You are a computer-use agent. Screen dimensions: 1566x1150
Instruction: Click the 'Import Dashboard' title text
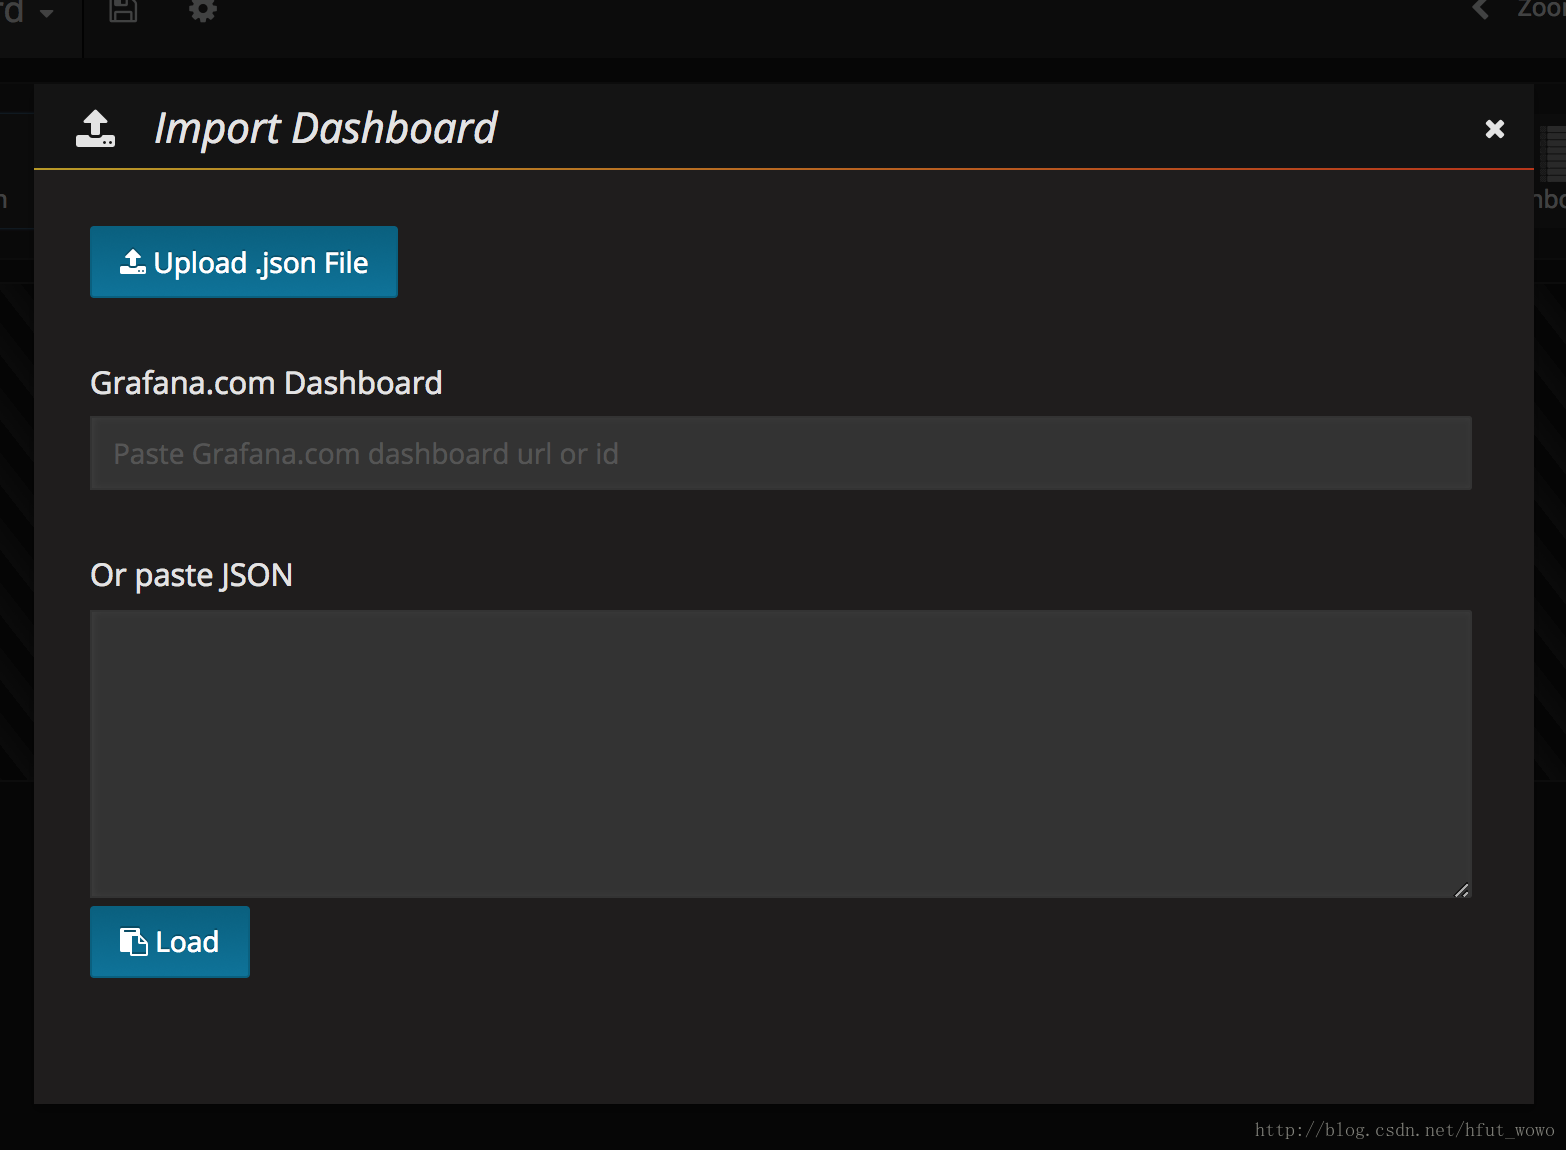coord(326,129)
